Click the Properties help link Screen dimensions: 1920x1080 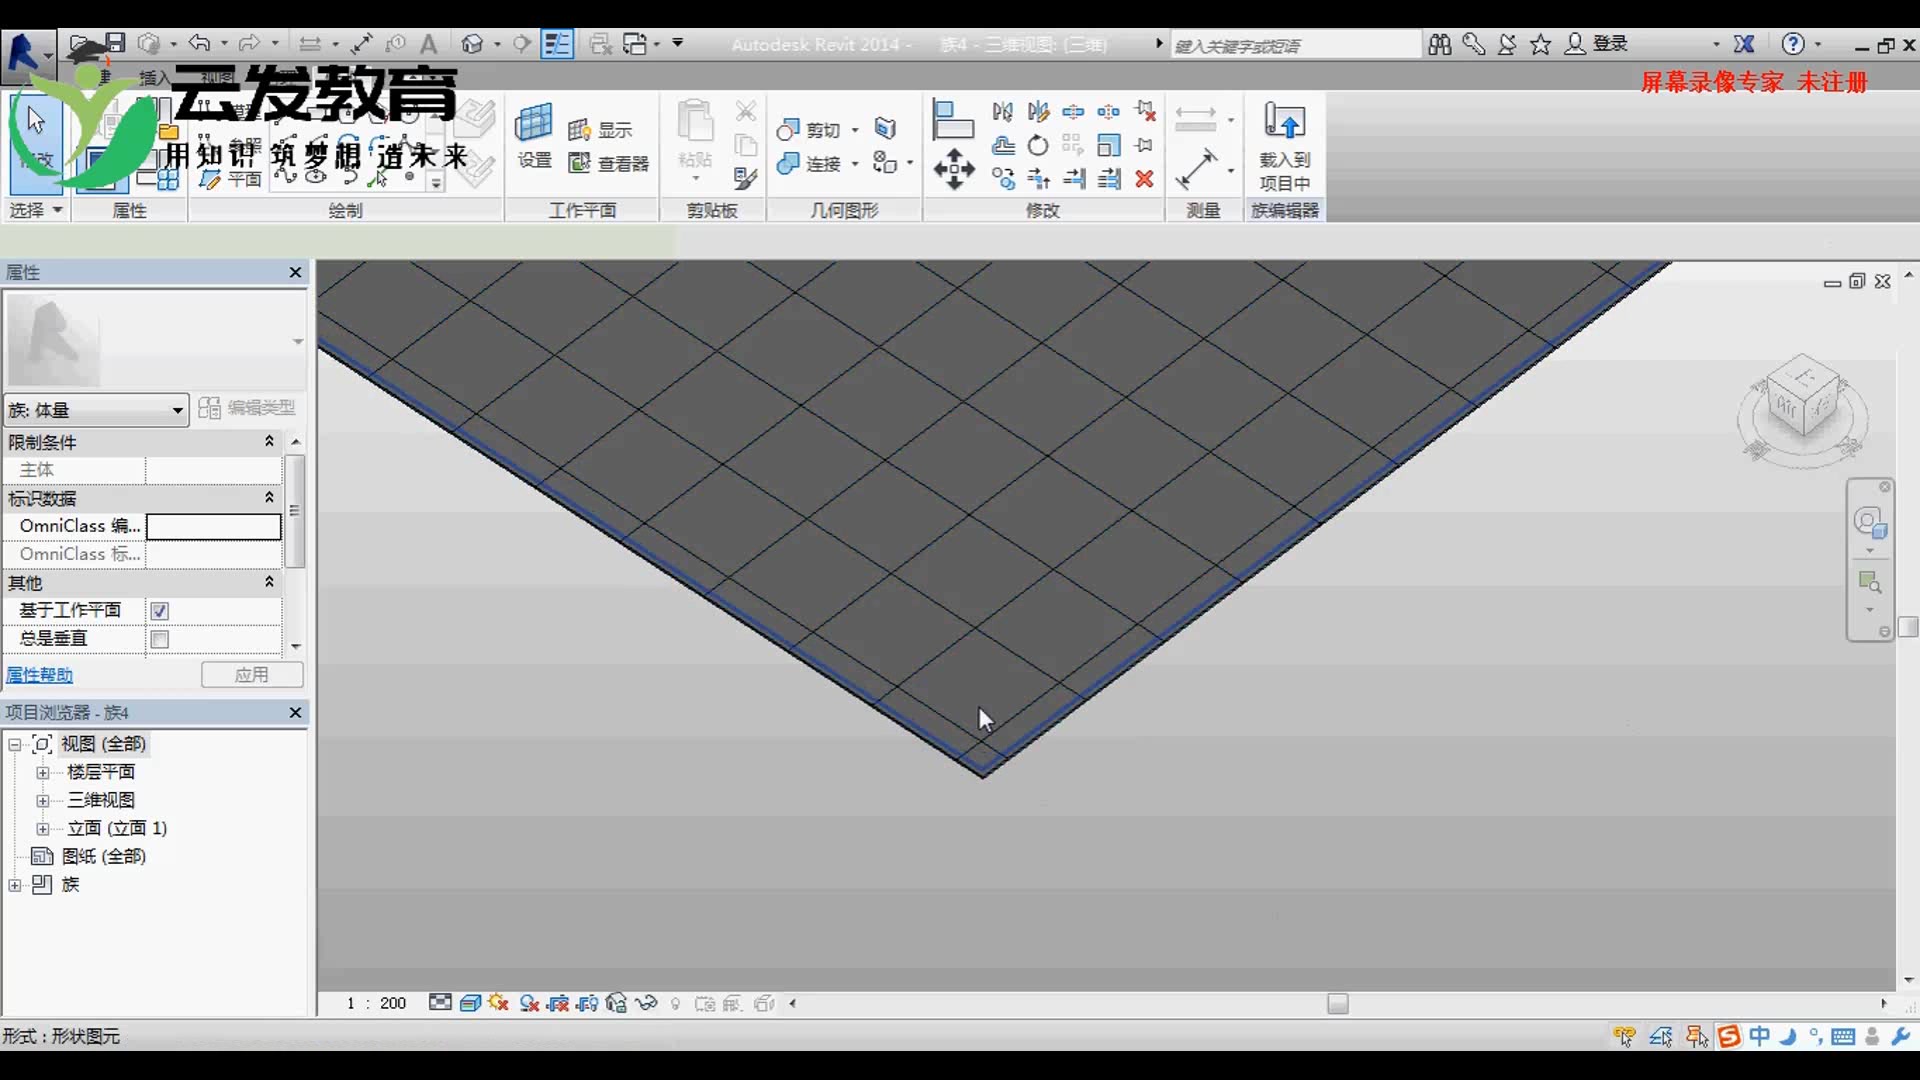[x=40, y=675]
